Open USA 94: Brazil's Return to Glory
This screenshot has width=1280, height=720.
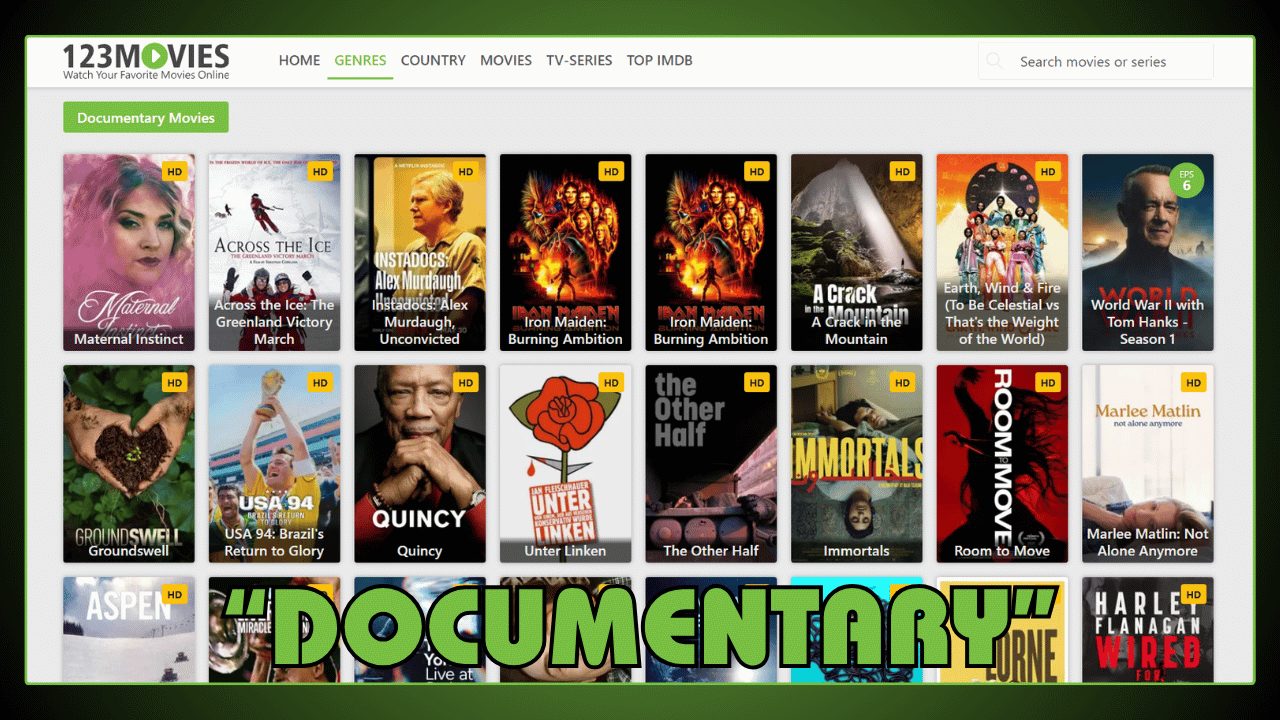274,463
